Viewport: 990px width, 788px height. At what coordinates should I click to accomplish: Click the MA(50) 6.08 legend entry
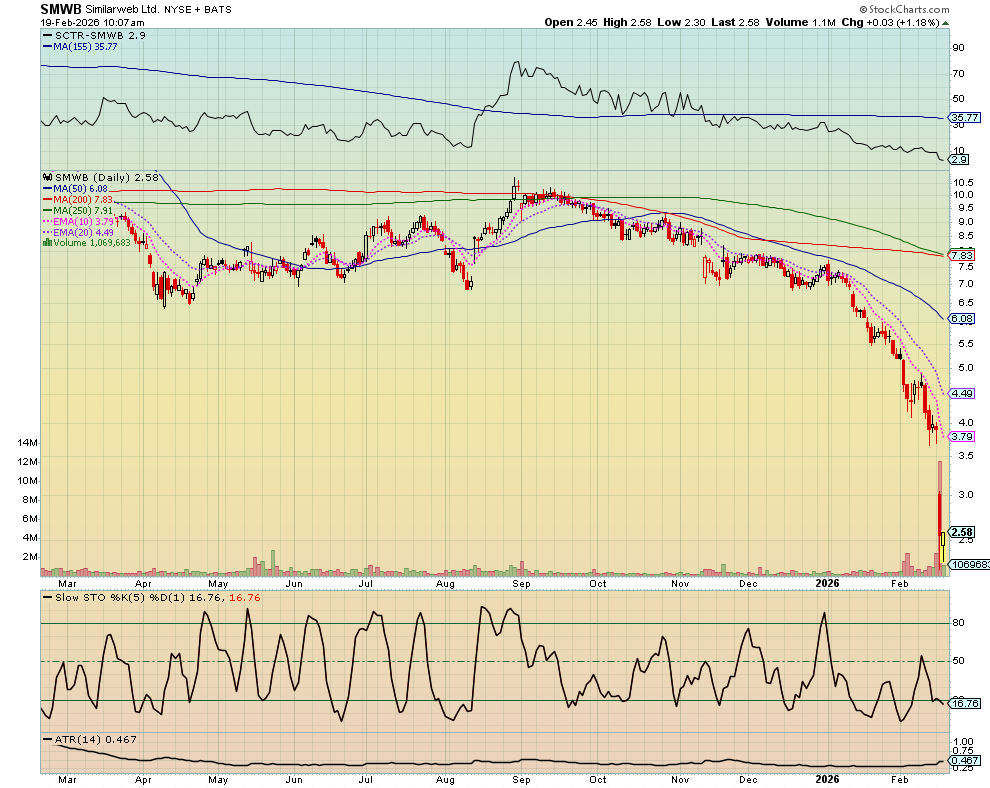[x=75, y=188]
